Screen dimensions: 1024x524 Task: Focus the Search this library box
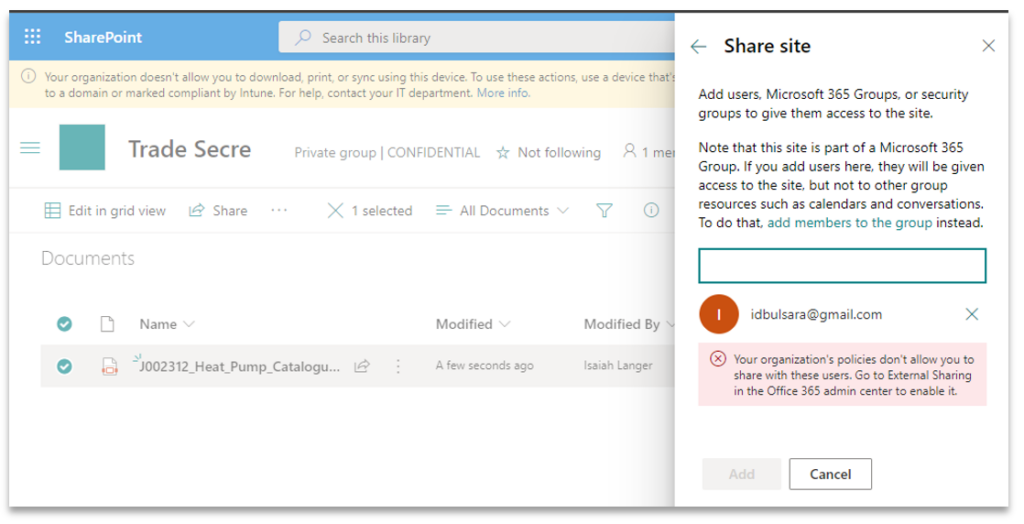coord(477,38)
